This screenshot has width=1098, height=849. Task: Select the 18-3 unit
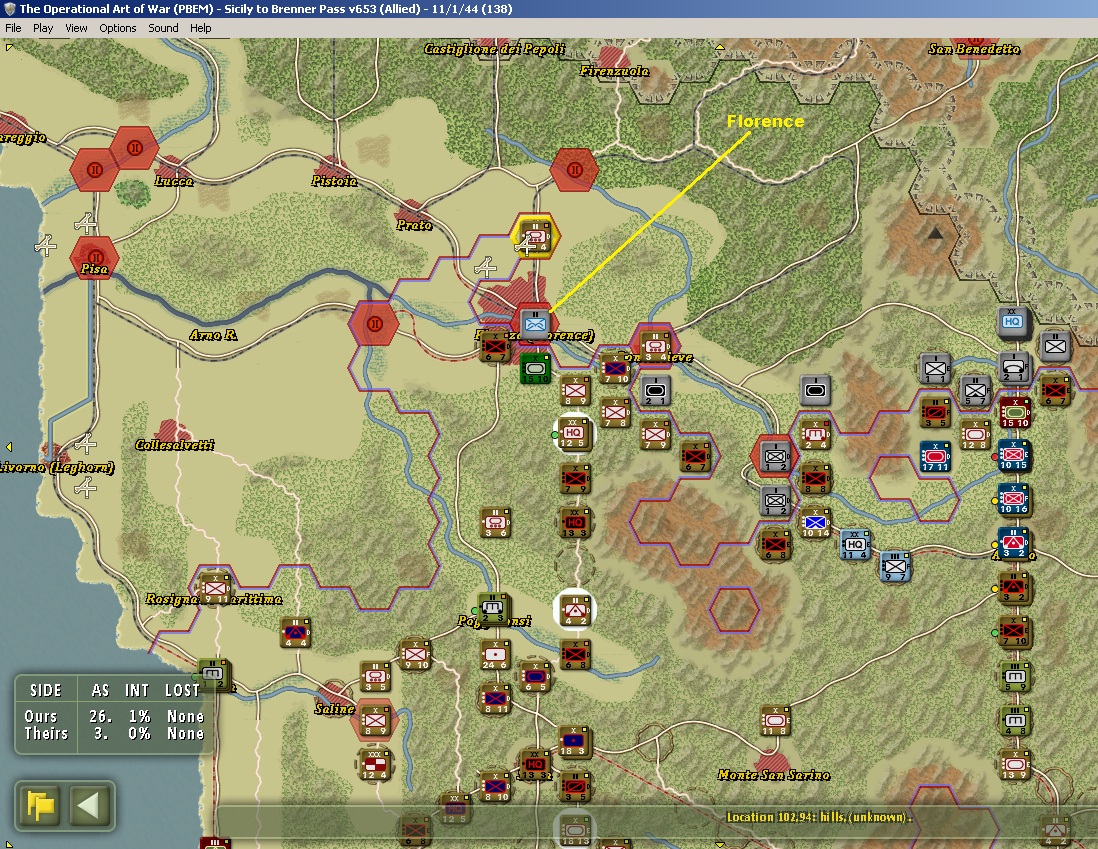click(574, 742)
